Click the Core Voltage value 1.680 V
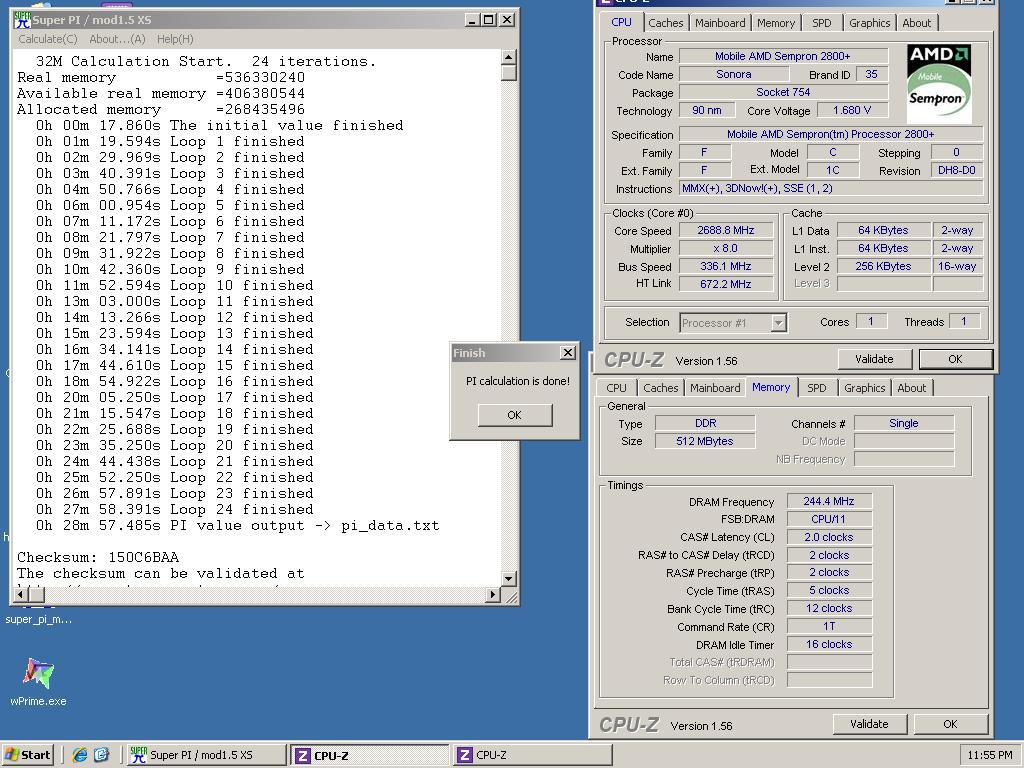The image size is (1024, 768). 852,110
